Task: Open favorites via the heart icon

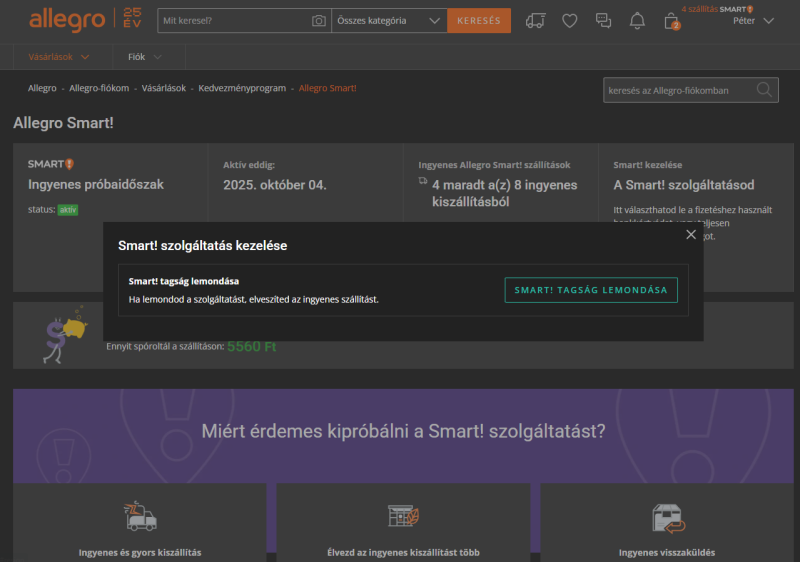Action: [x=569, y=21]
